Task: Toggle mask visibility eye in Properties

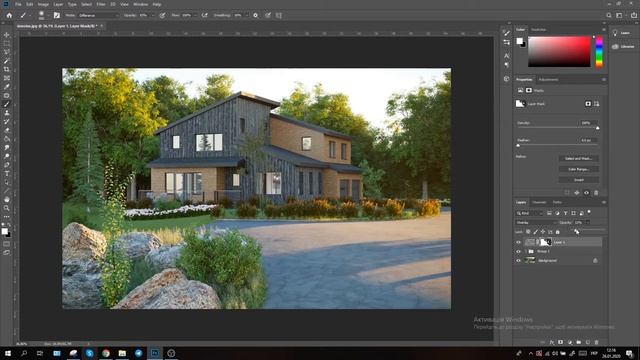Action: pyautogui.click(x=587, y=193)
